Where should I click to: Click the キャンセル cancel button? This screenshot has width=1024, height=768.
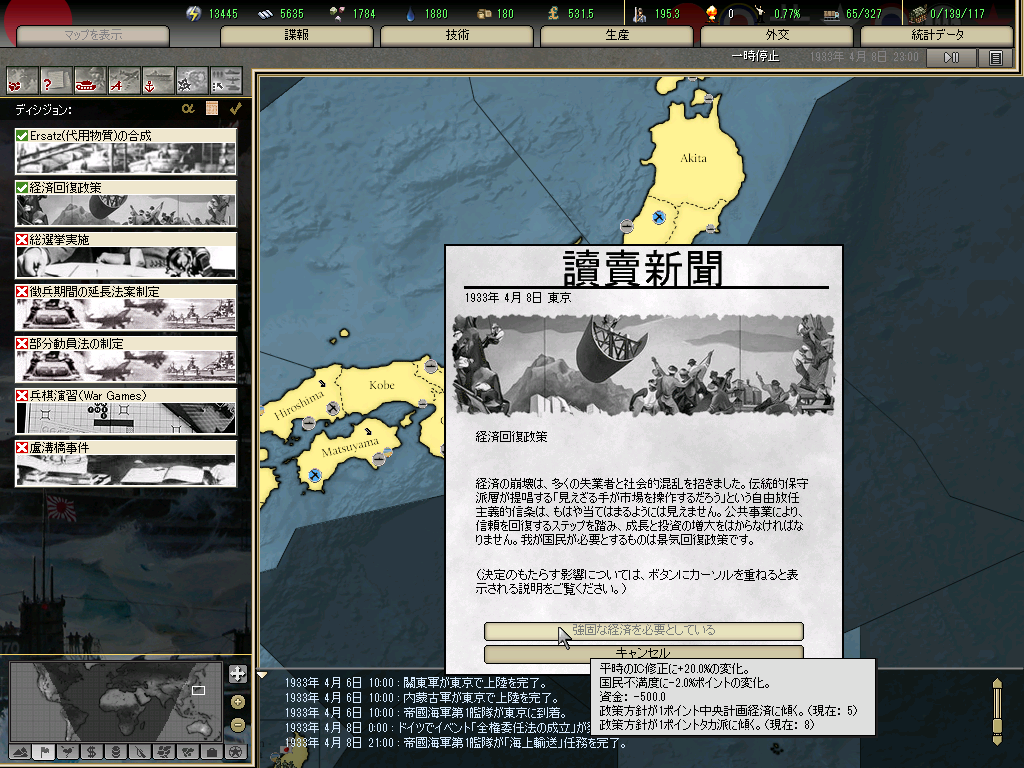coord(643,652)
